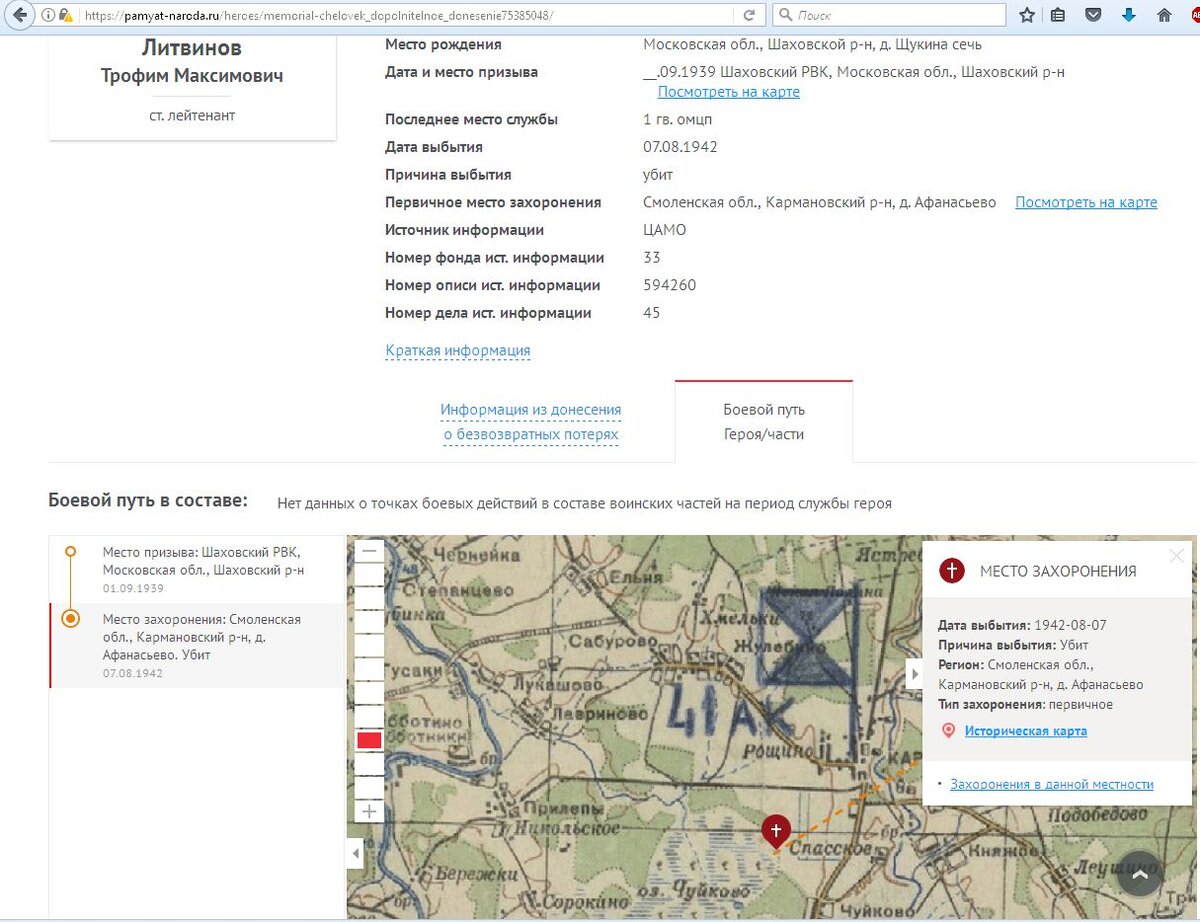Select Место захоронения: Смоленская обл. route entry

click(195, 645)
